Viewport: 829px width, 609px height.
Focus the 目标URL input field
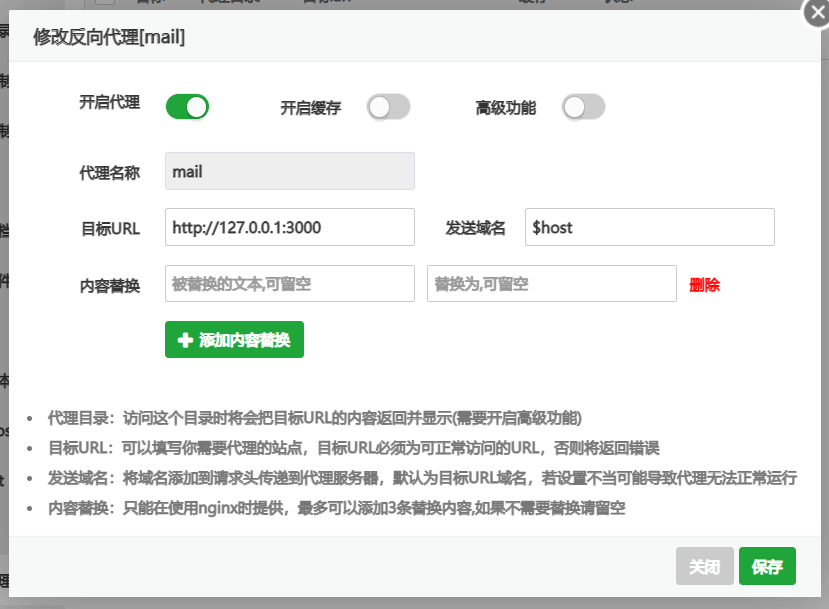click(x=289, y=227)
